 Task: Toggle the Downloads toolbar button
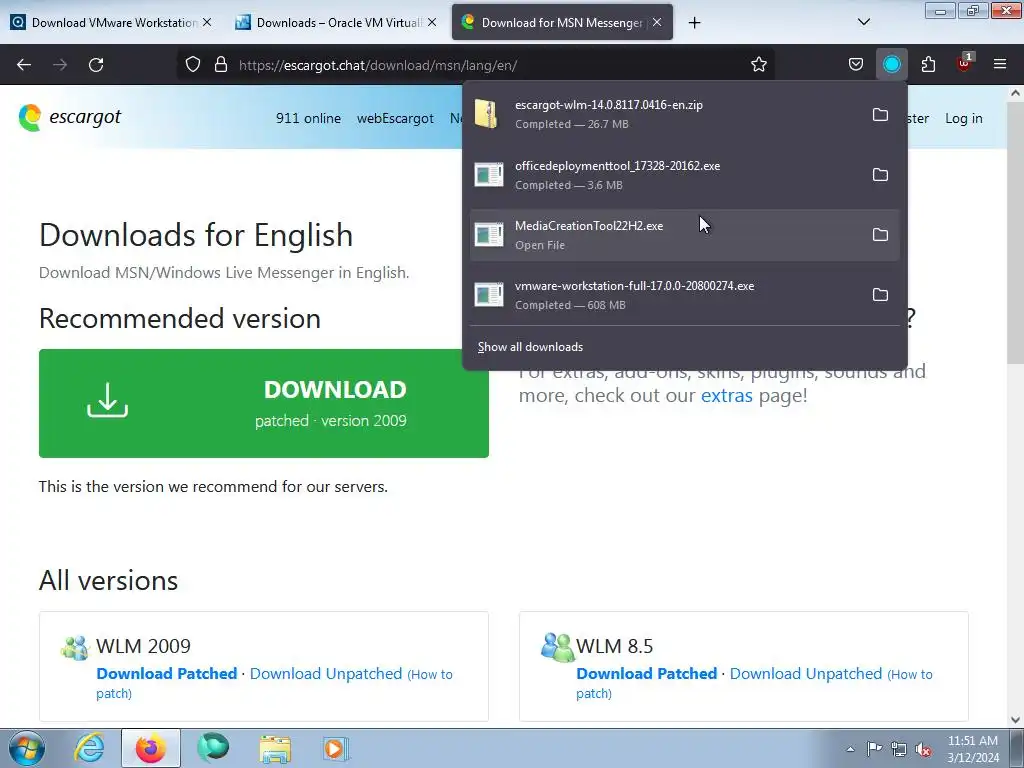pos(891,64)
